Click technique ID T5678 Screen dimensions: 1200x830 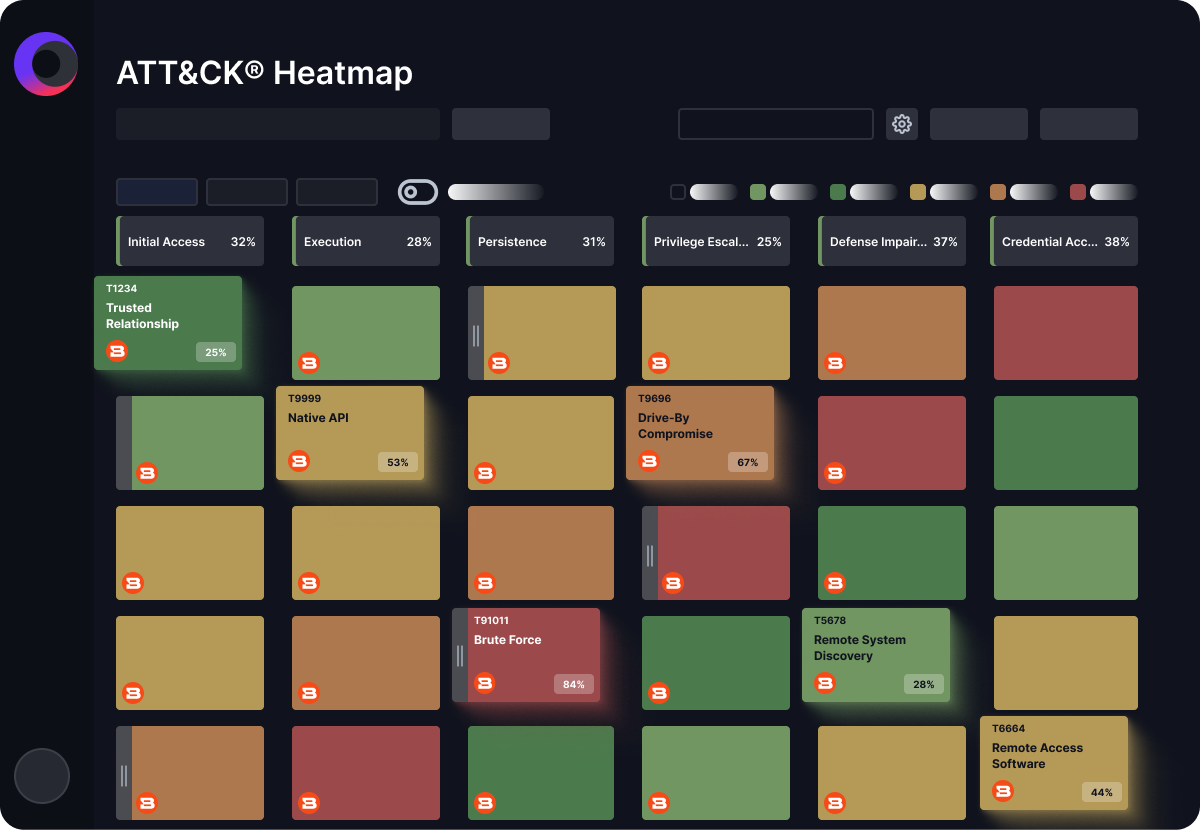830,621
